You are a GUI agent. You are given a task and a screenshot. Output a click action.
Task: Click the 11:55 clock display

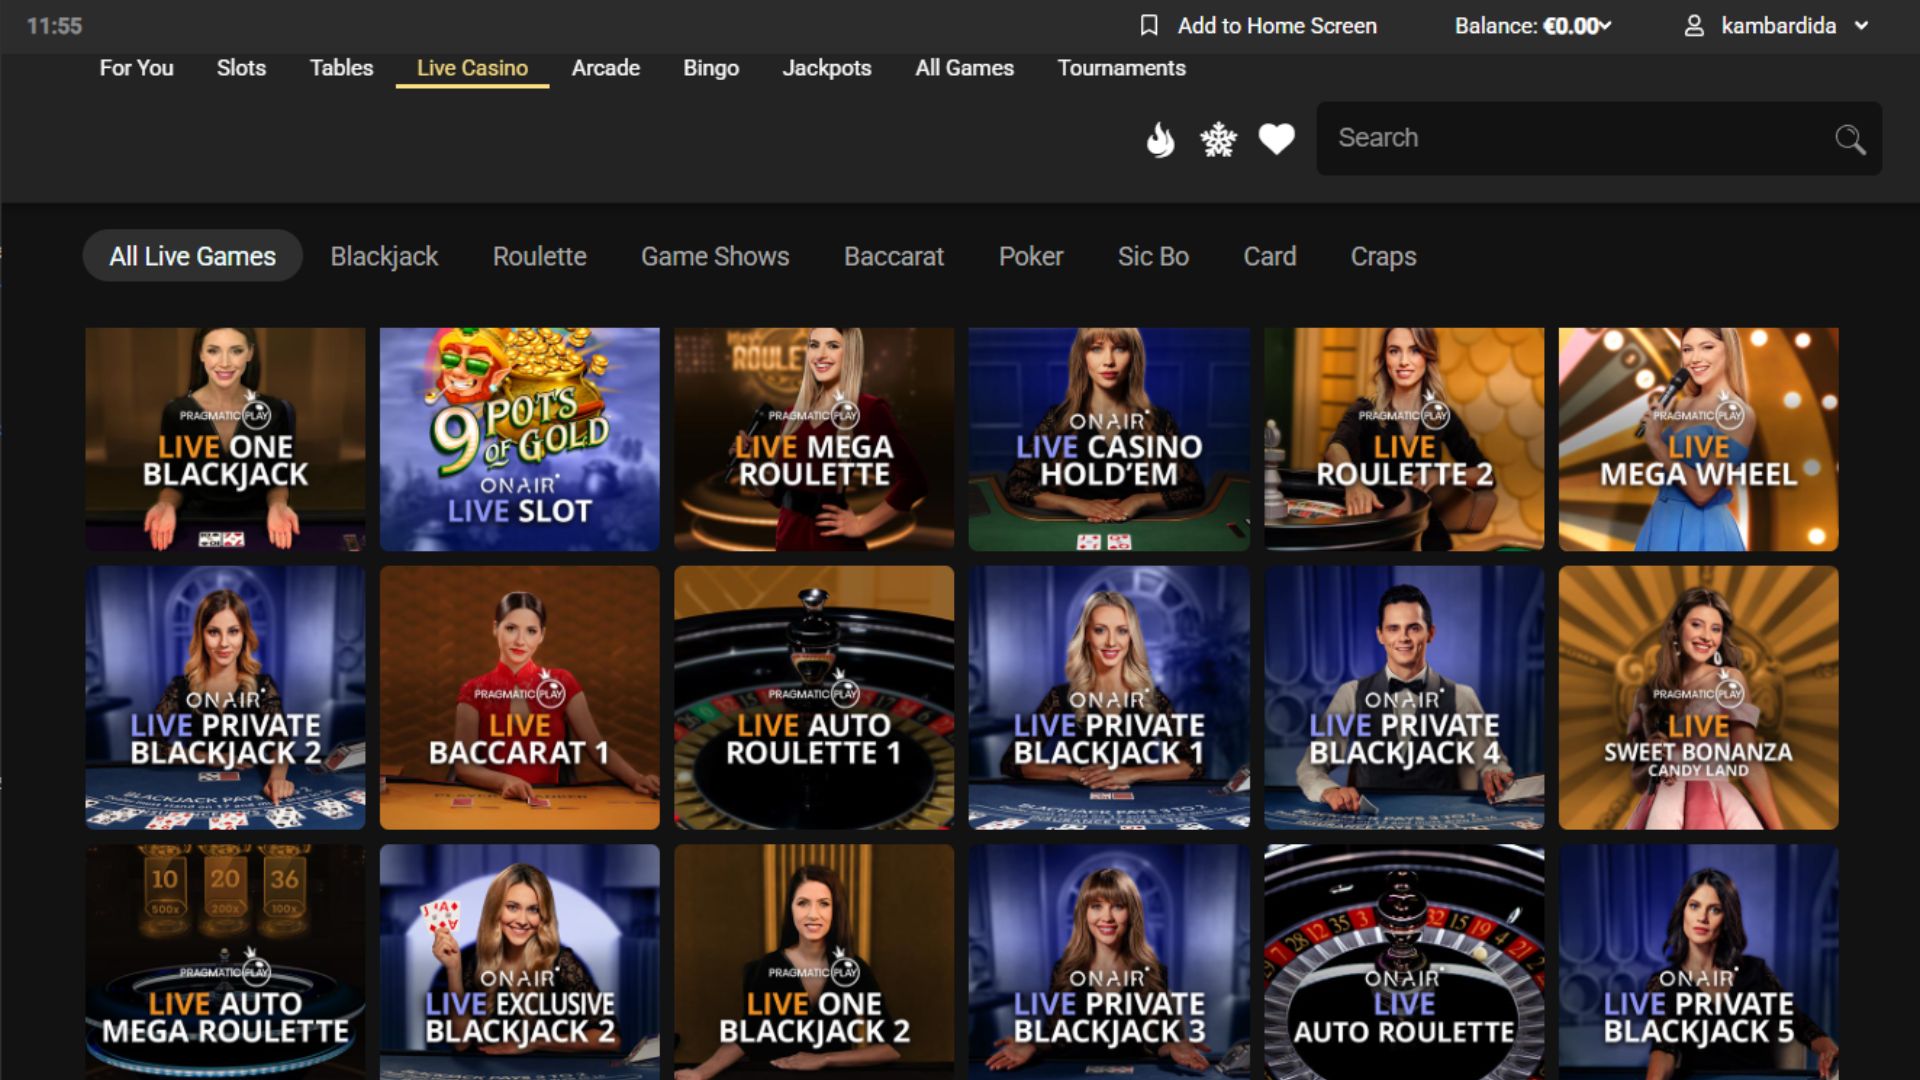[x=54, y=26]
